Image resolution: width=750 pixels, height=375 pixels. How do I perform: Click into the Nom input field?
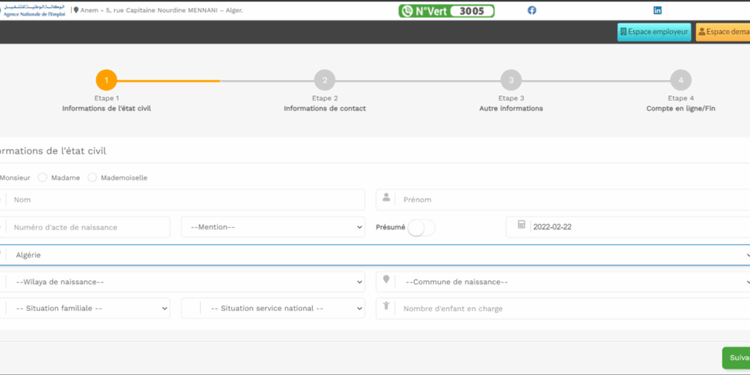point(182,200)
